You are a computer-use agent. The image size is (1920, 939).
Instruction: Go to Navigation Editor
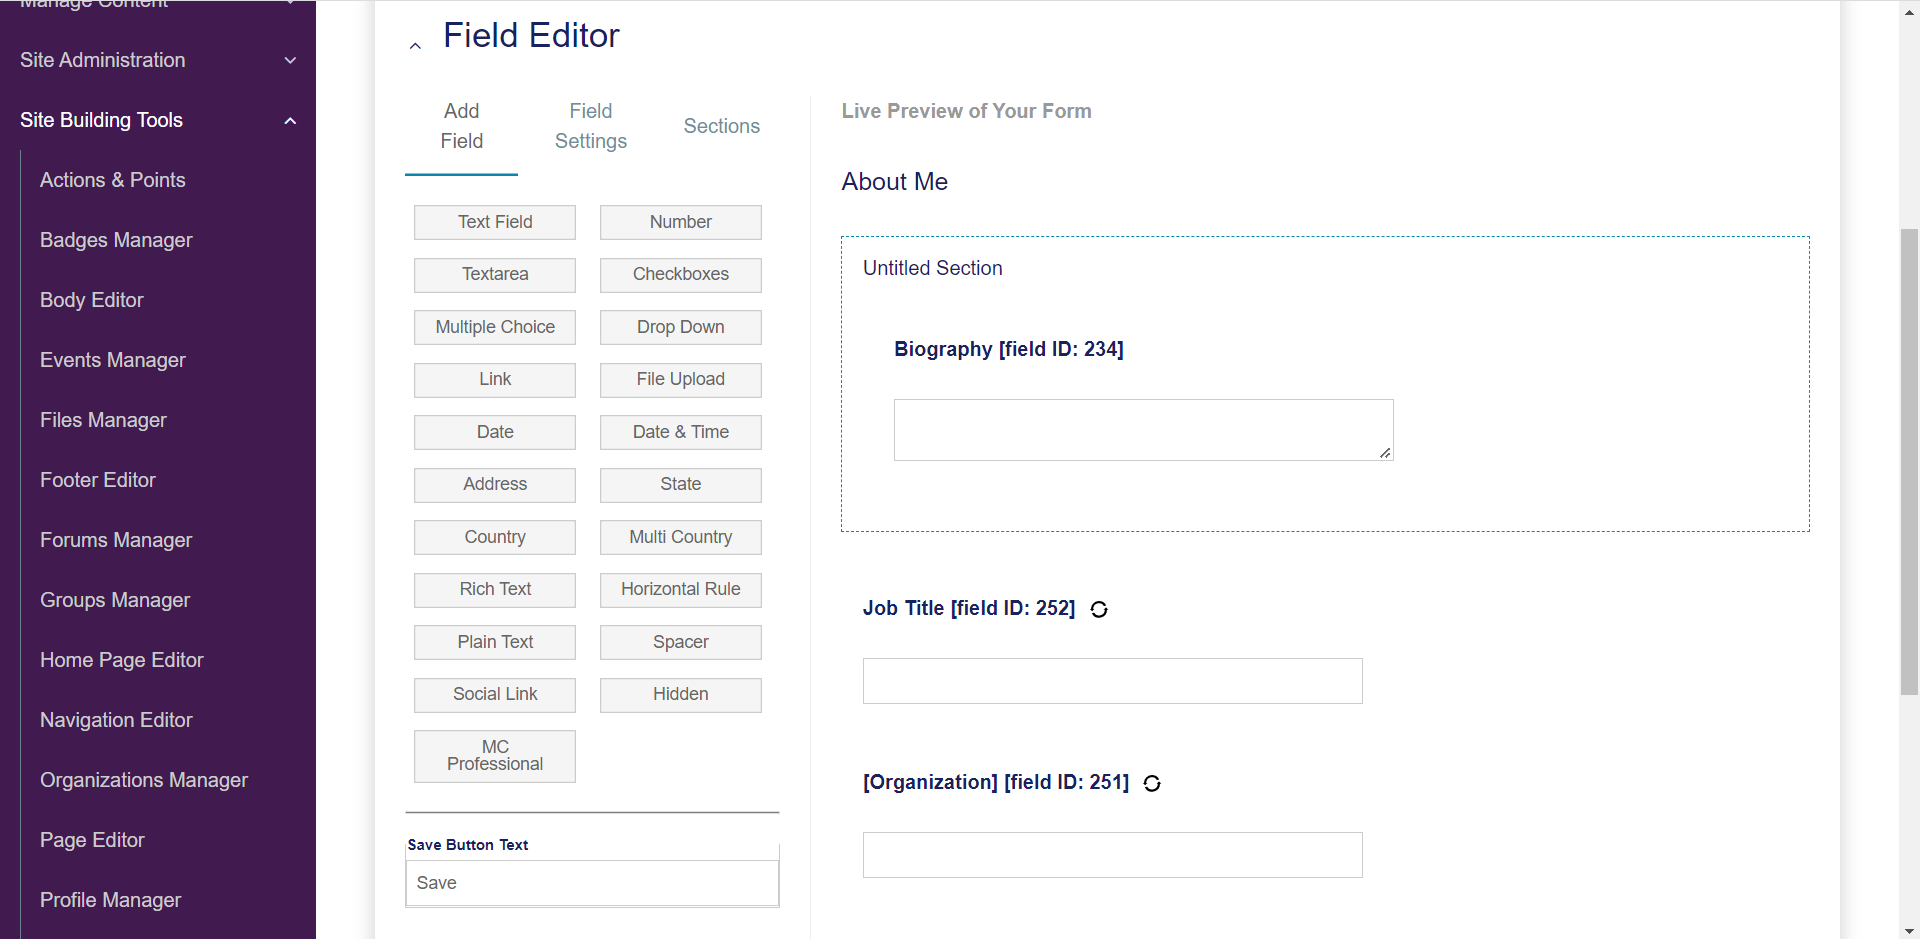pos(116,720)
